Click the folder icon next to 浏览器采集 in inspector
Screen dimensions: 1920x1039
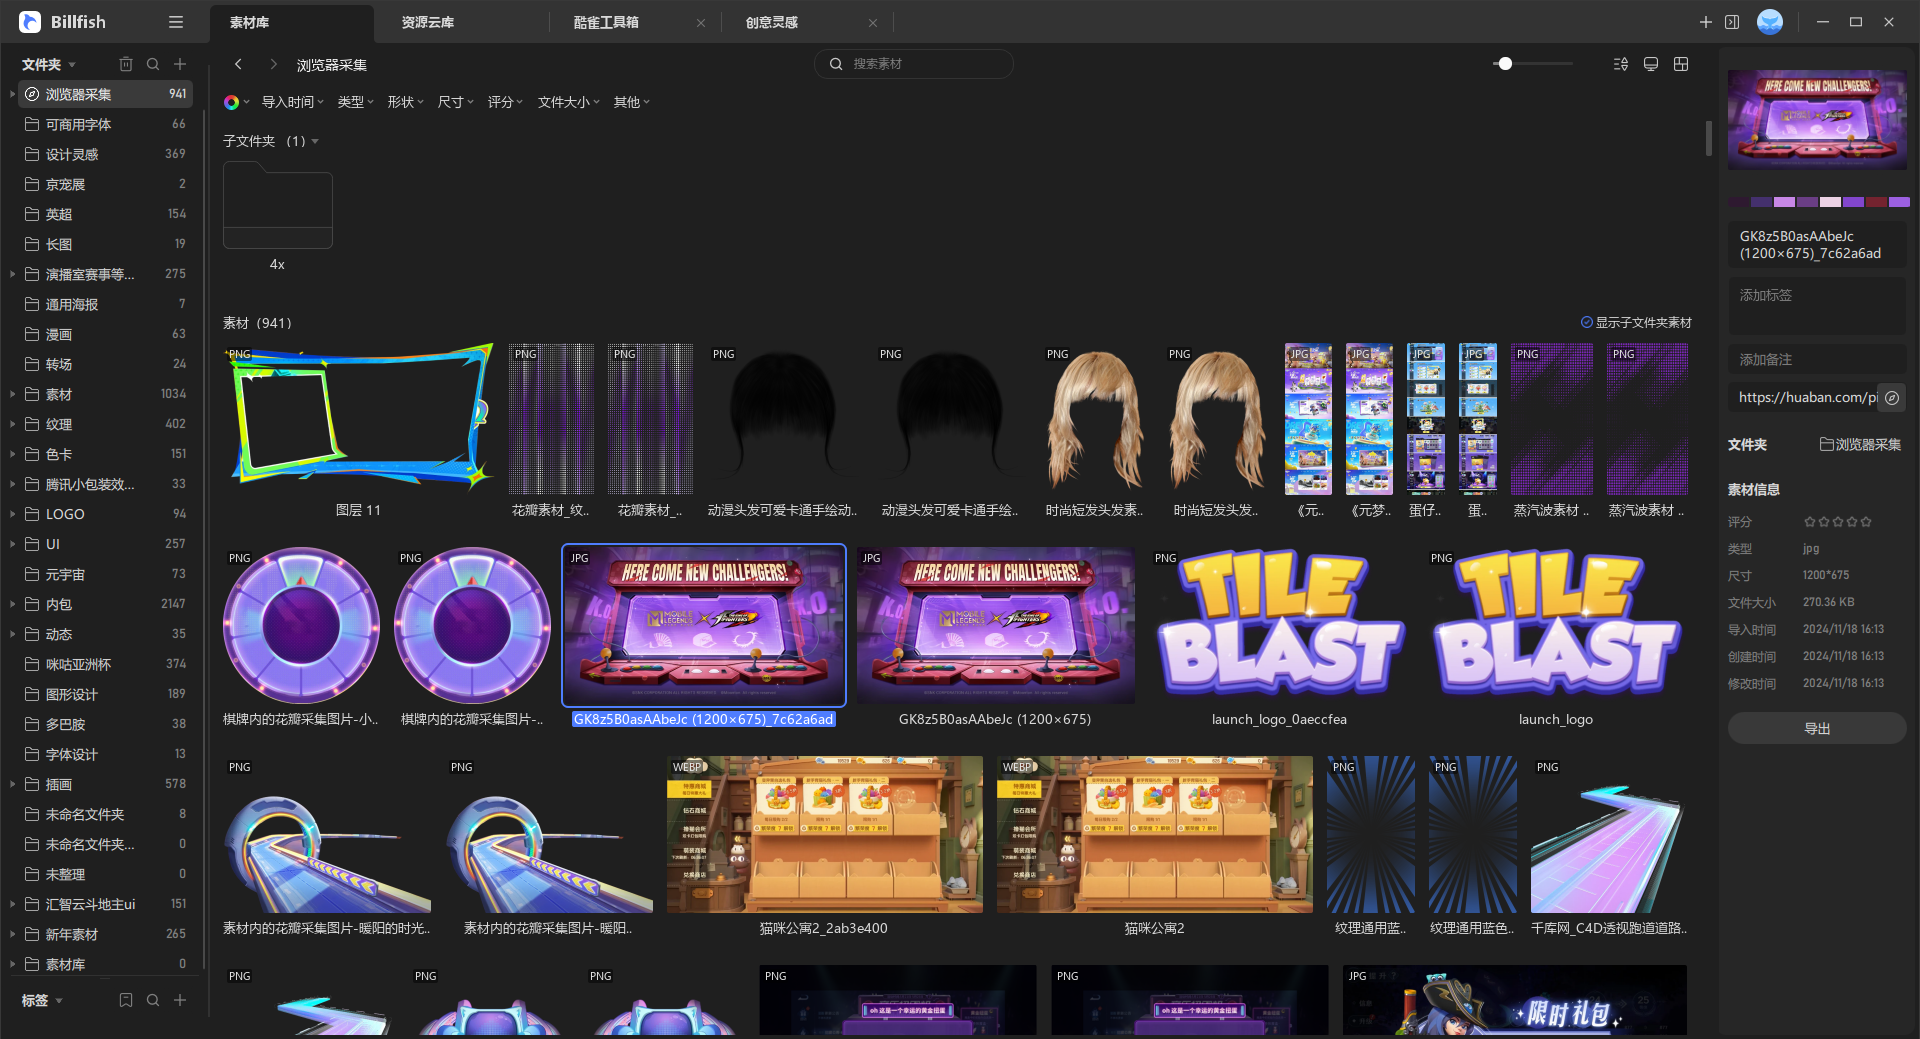coord(1826,444)
